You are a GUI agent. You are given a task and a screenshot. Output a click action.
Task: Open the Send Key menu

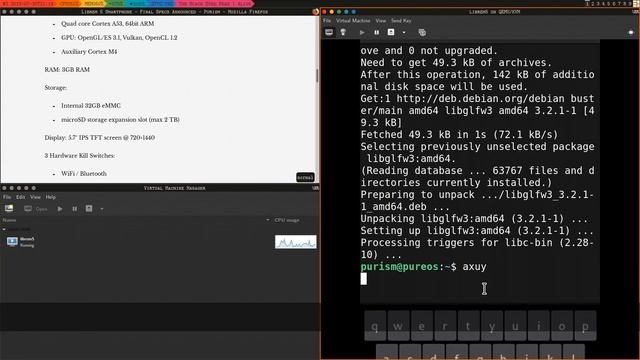tap(401, 20)
